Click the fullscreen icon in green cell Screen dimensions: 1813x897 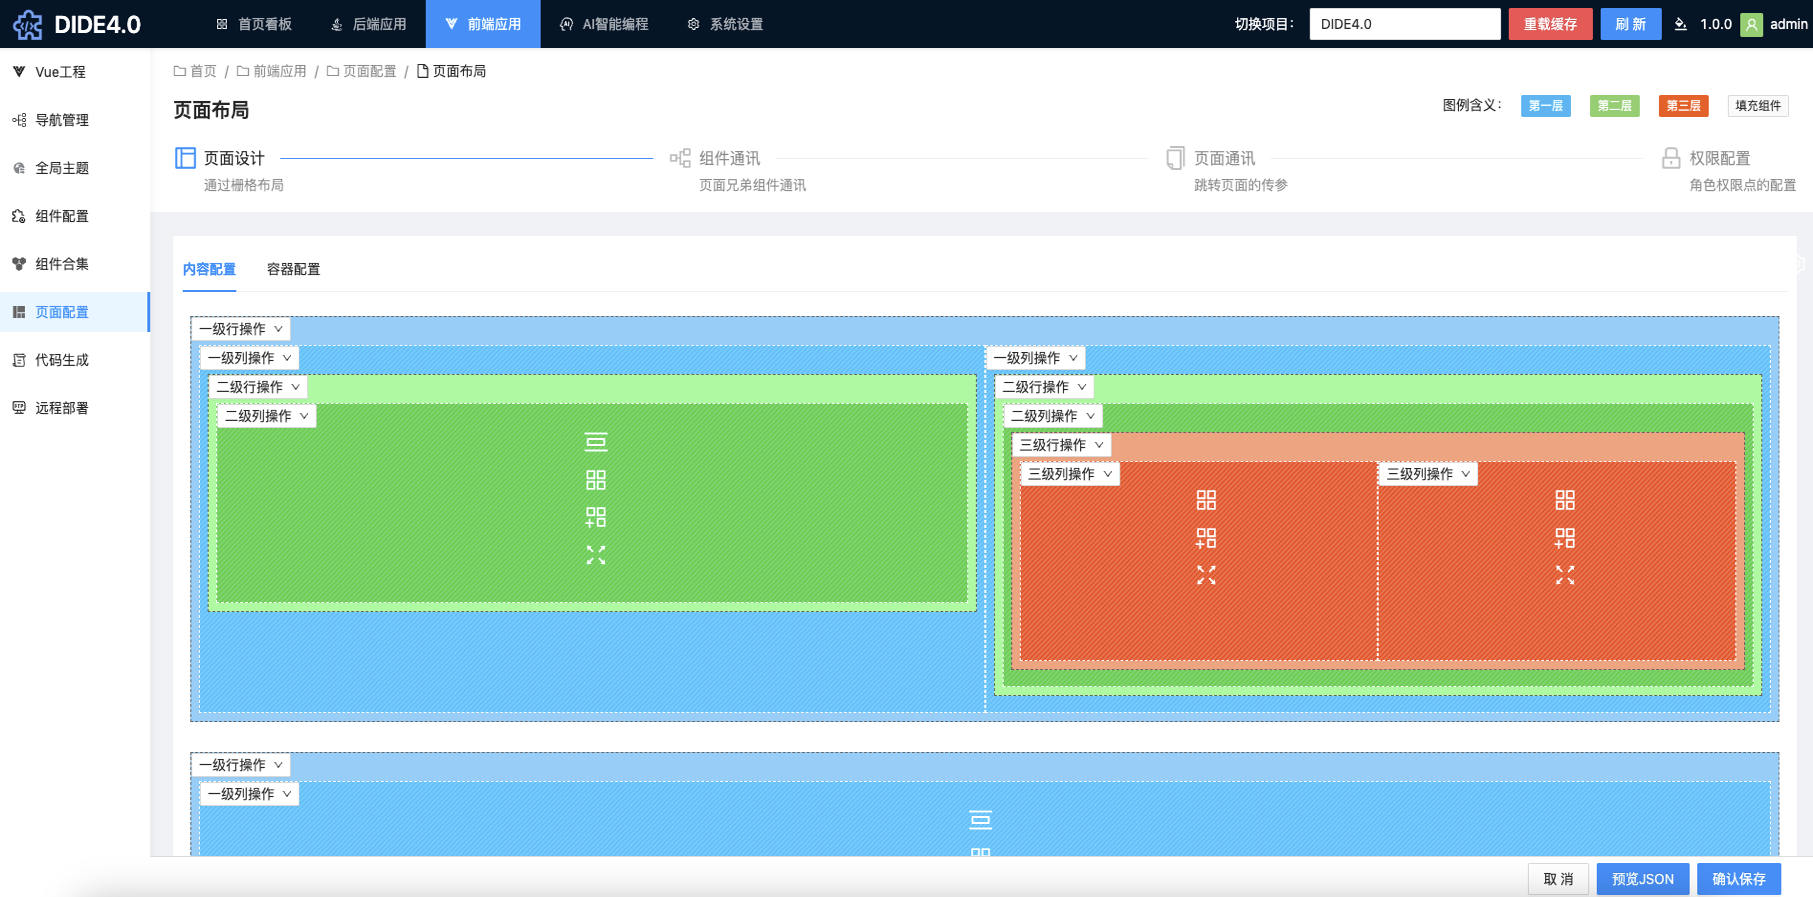(596, 555)
